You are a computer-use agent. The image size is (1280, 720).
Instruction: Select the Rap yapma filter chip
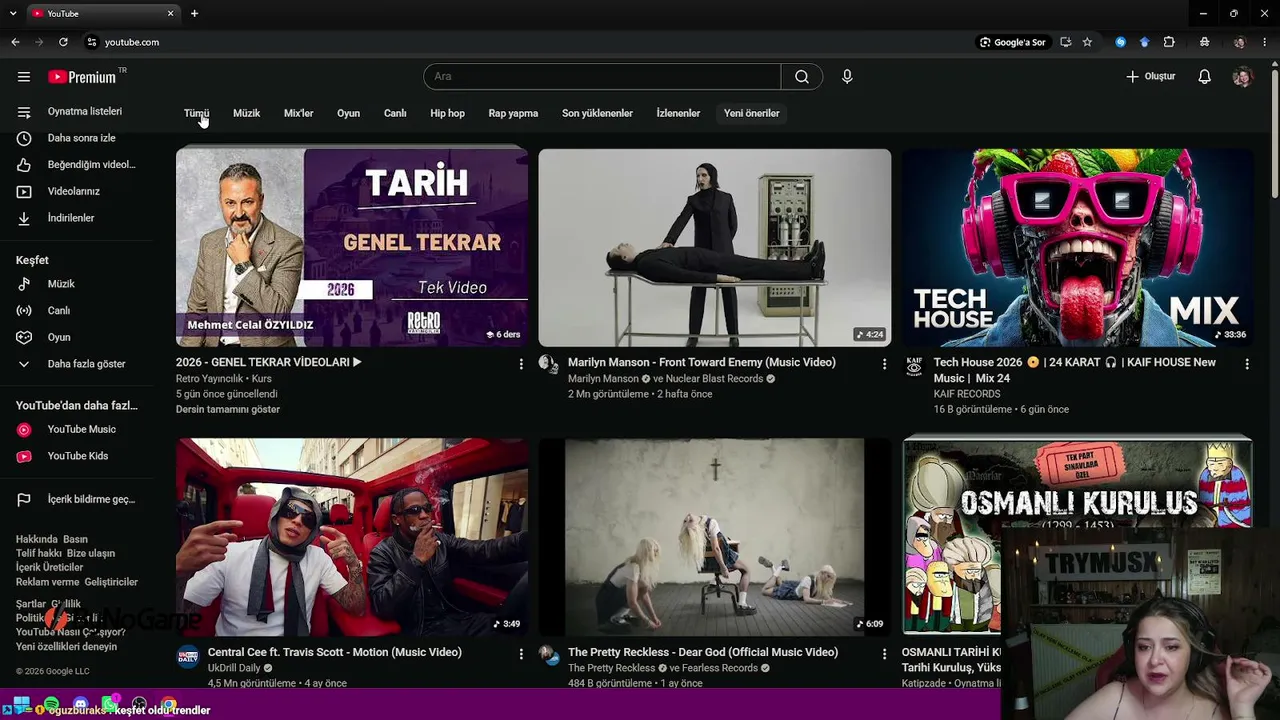pos(513,113)
